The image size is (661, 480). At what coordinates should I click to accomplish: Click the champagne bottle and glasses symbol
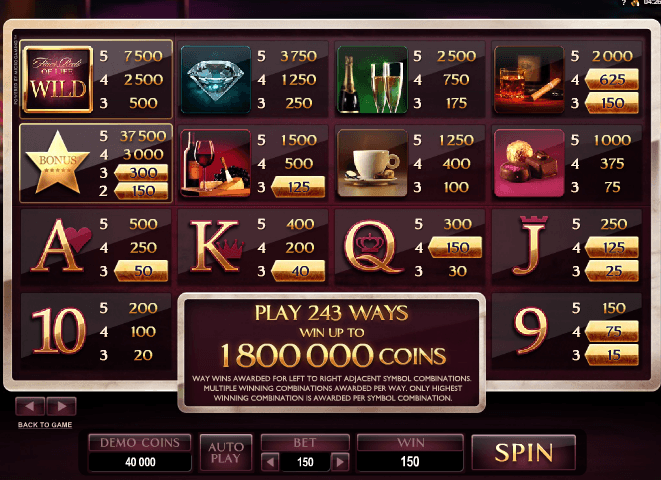pyautogui.click(x=372, y=80)
